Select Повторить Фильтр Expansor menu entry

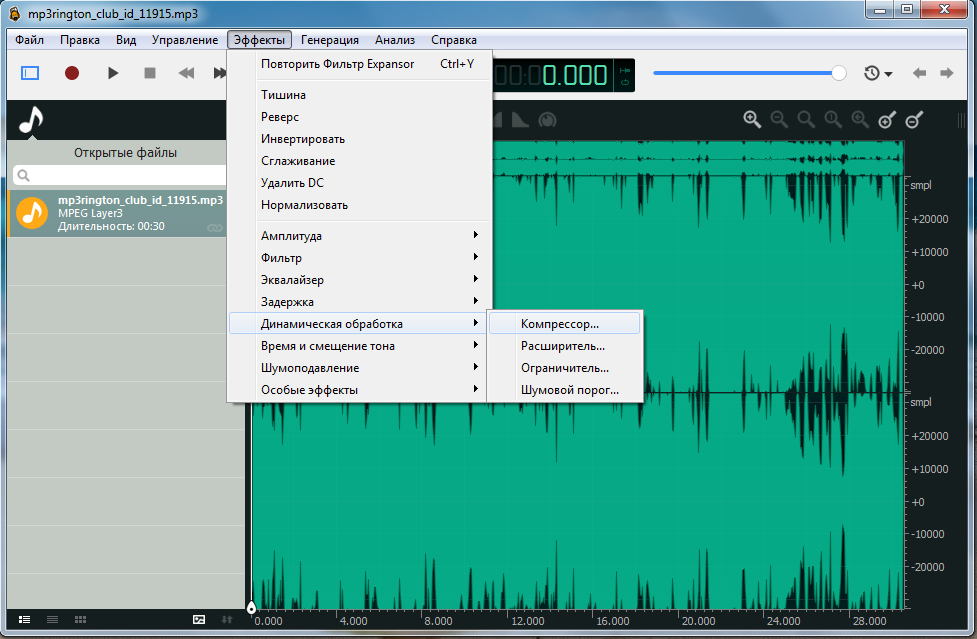361,64
